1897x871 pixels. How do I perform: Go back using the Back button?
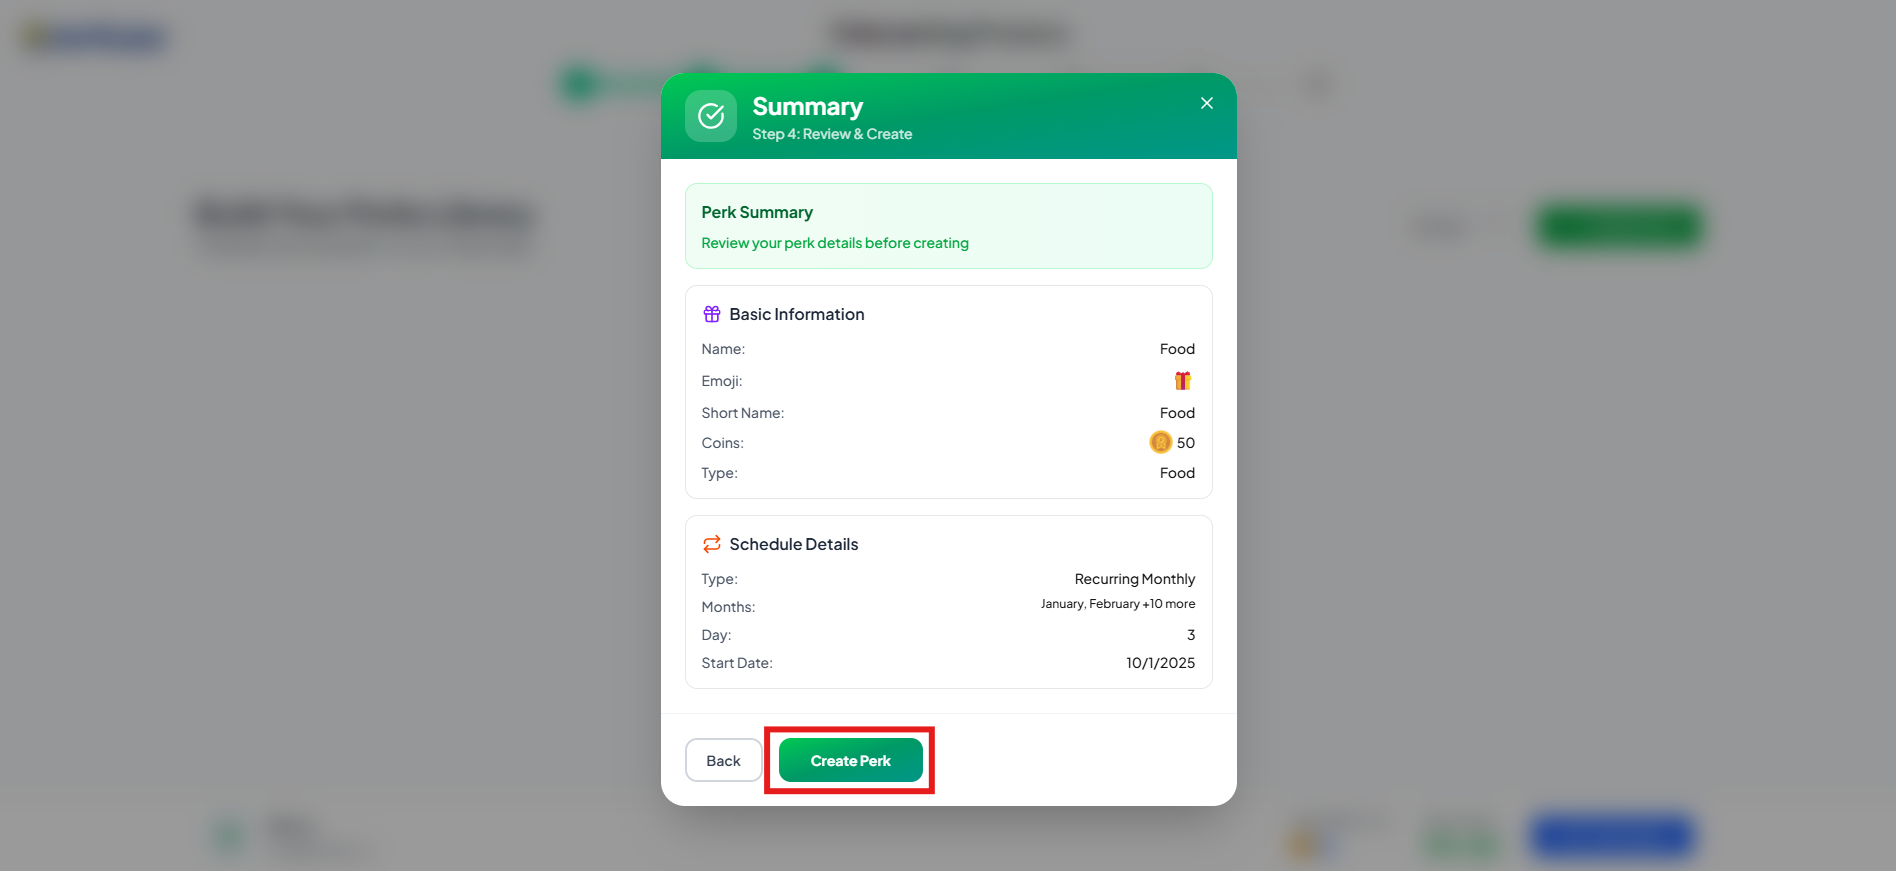(x=723, y=760)
